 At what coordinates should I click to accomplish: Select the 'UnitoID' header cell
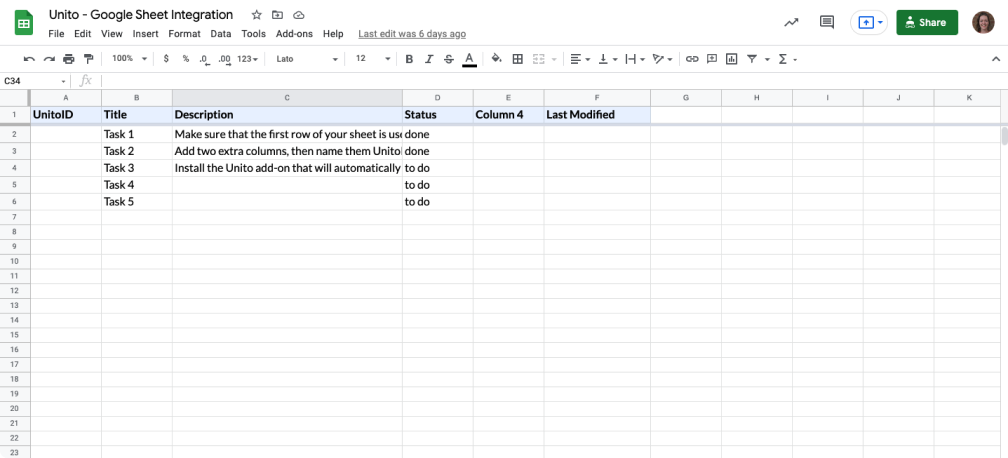click(x=66, y=114)
